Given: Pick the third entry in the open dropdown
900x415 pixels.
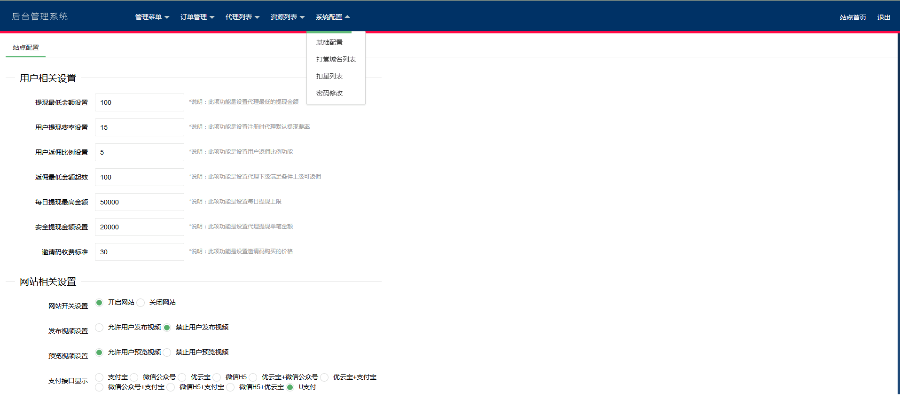Looking at the screenshot, I should 329,76.
